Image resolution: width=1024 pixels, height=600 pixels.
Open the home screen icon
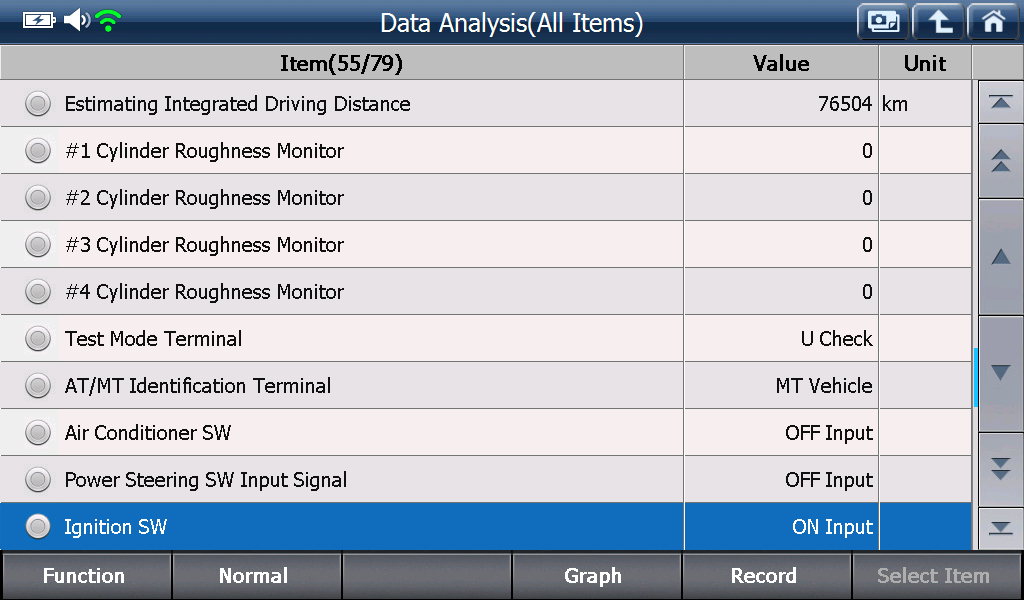pyautogui.click(x=993, y=22)
